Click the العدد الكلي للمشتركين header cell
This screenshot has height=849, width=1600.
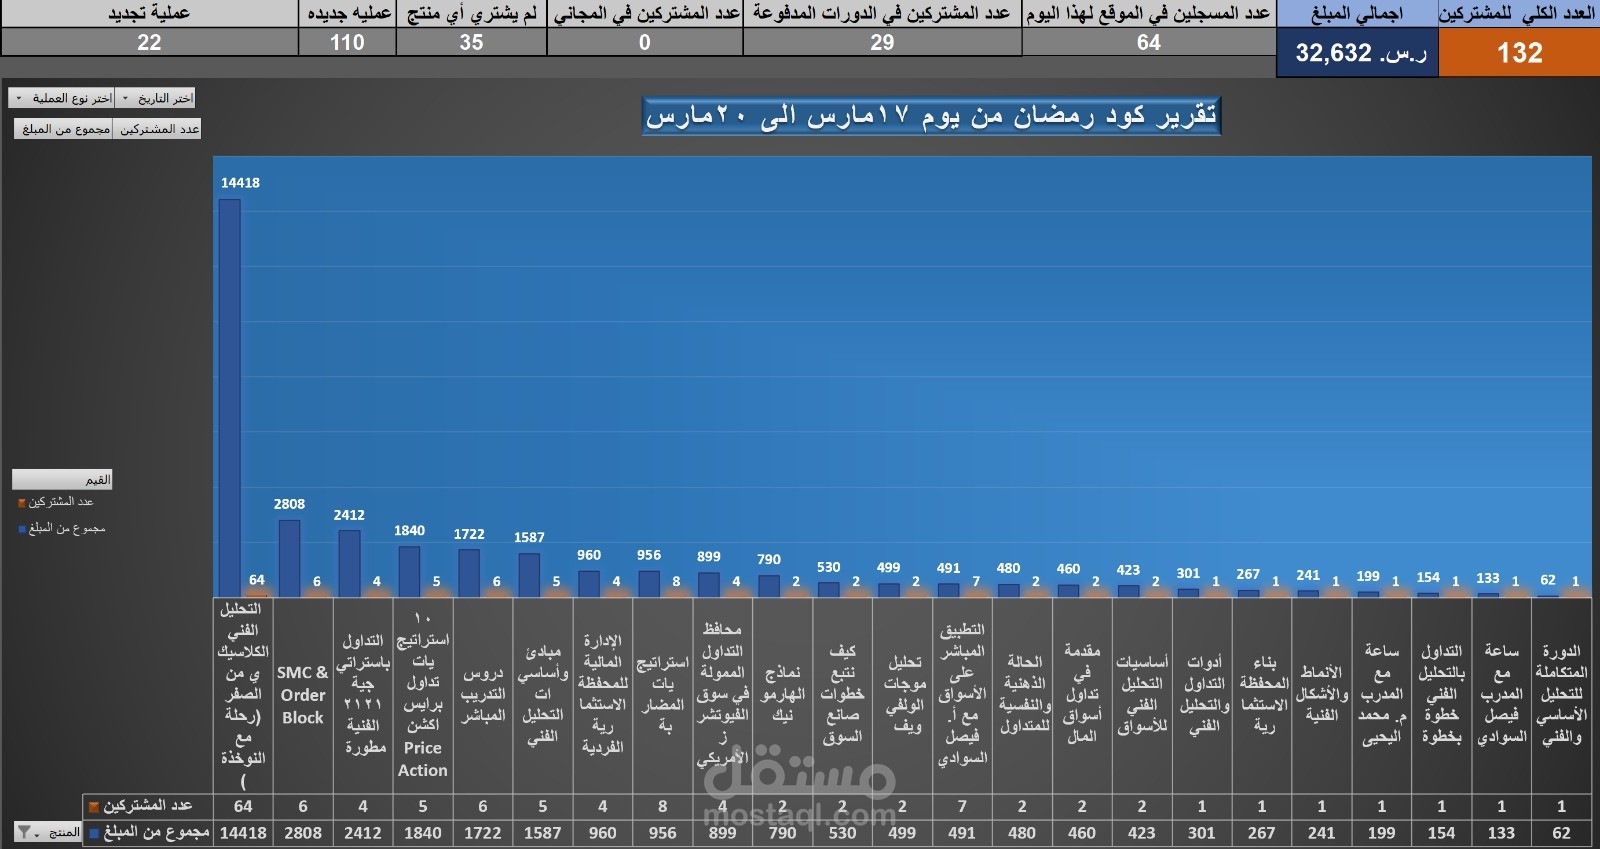coord(1519,13)
